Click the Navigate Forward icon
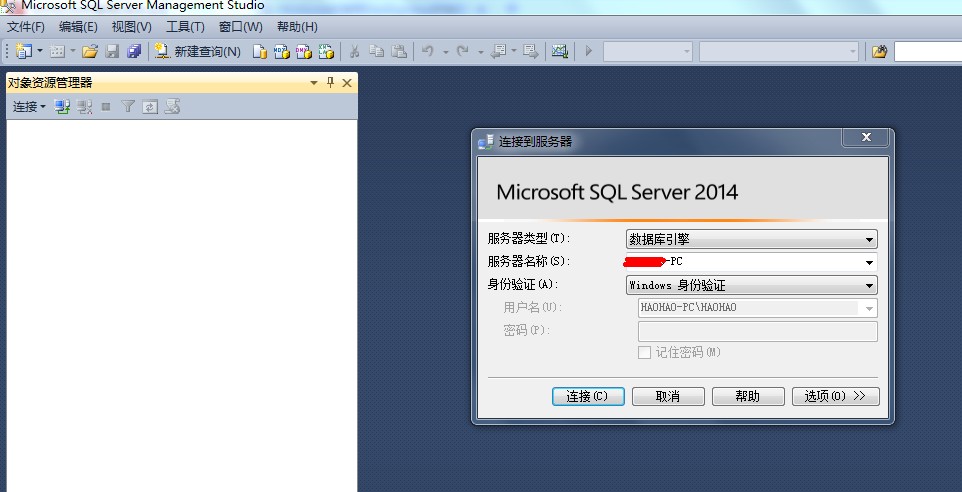The width and height of the screenshot is (962, 492). pos(530,52)
